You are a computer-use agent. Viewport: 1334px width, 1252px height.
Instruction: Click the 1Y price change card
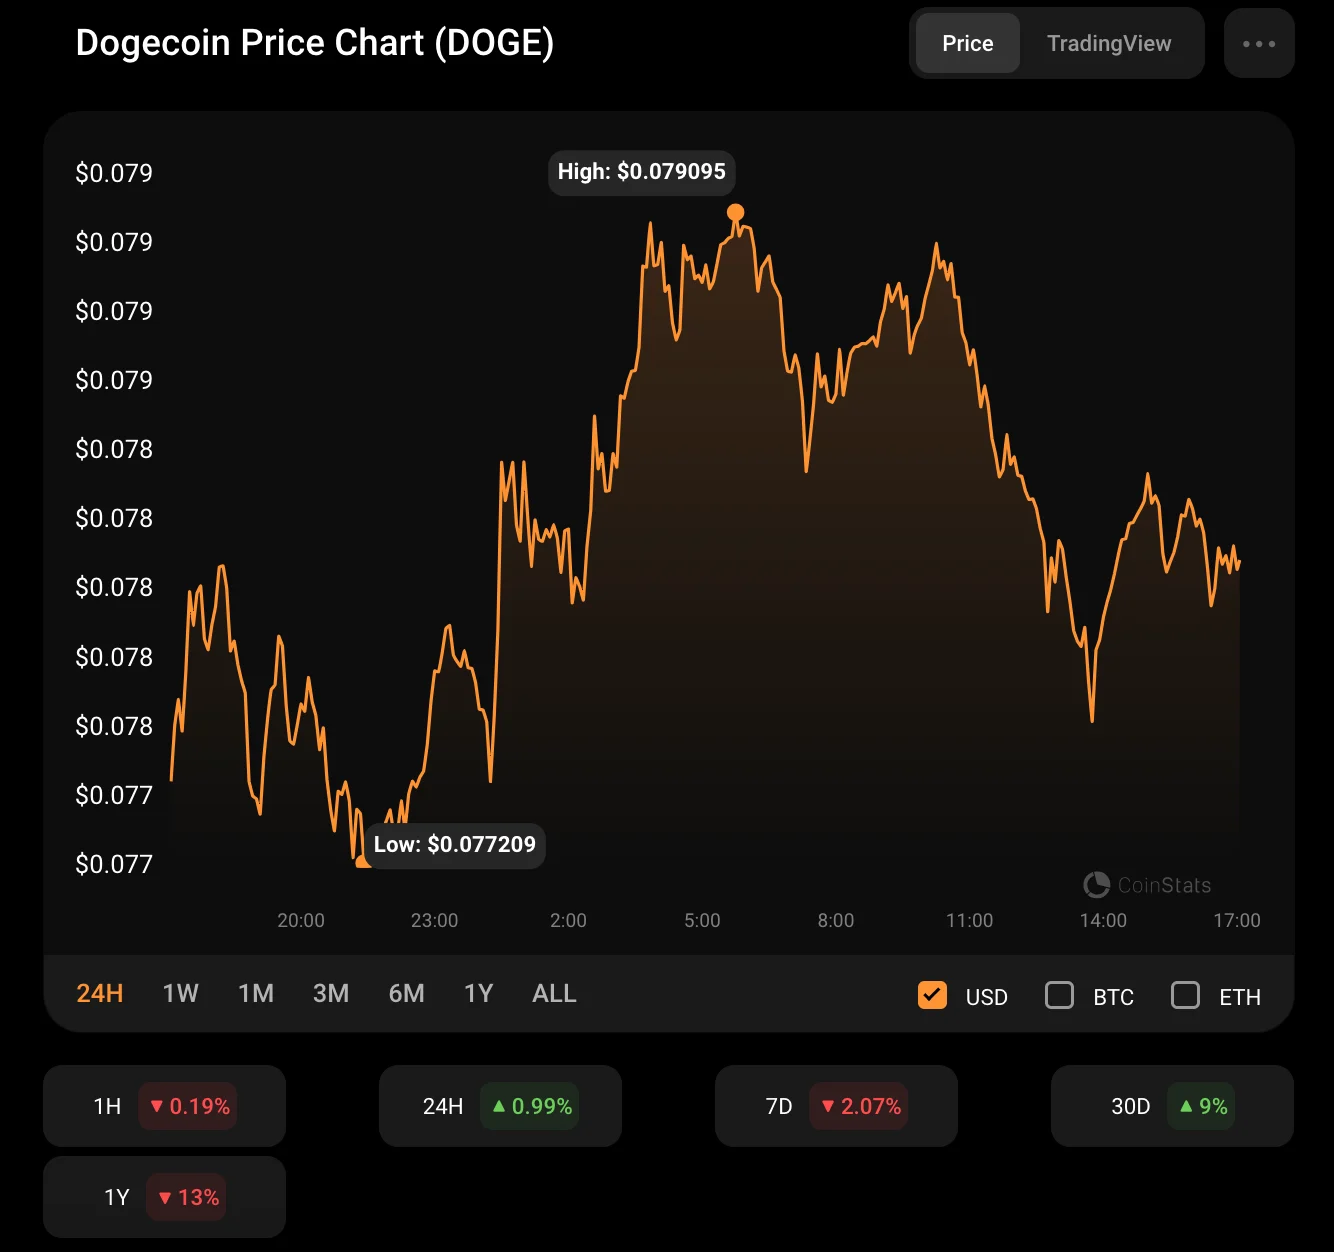[164, 1197]
